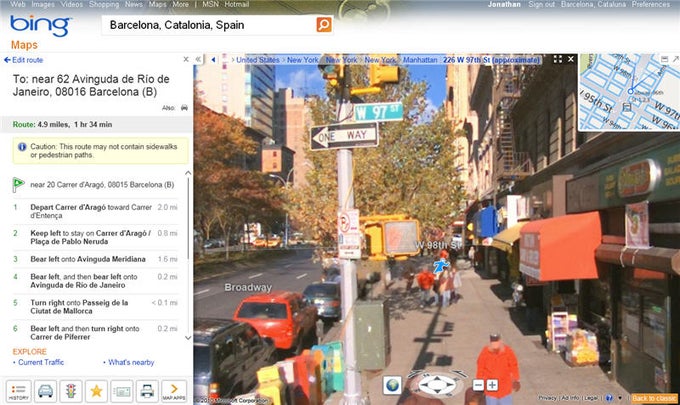
Task: Click start location near 20 Carrer d'Aragó
Action: click(102, 184)
